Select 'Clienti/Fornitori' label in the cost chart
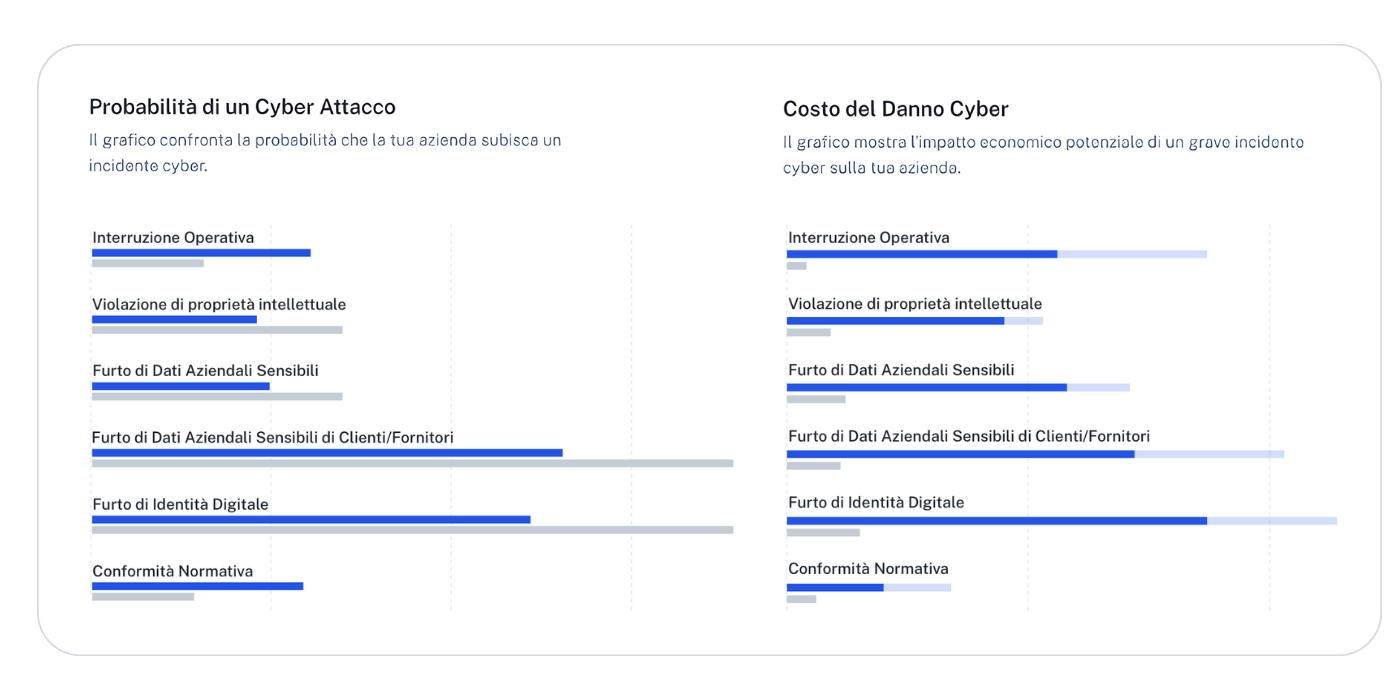This screenshot has width=1400, height=700. pos(968,436)
